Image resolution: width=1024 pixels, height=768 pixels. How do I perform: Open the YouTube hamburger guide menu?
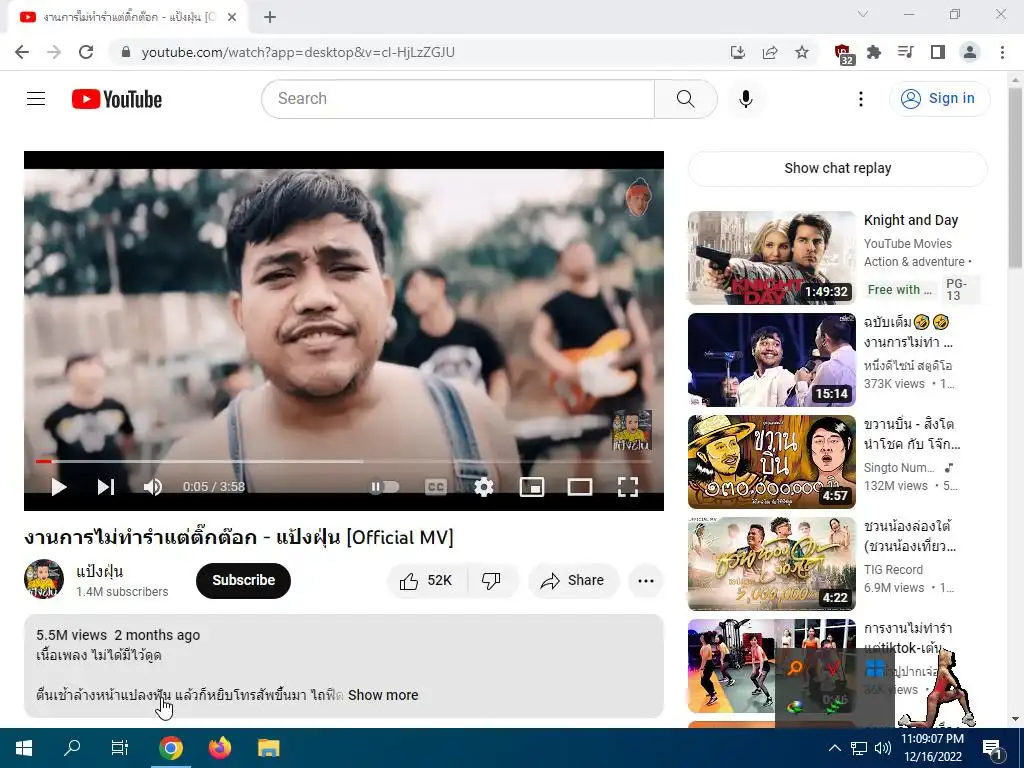click(36, 99)
